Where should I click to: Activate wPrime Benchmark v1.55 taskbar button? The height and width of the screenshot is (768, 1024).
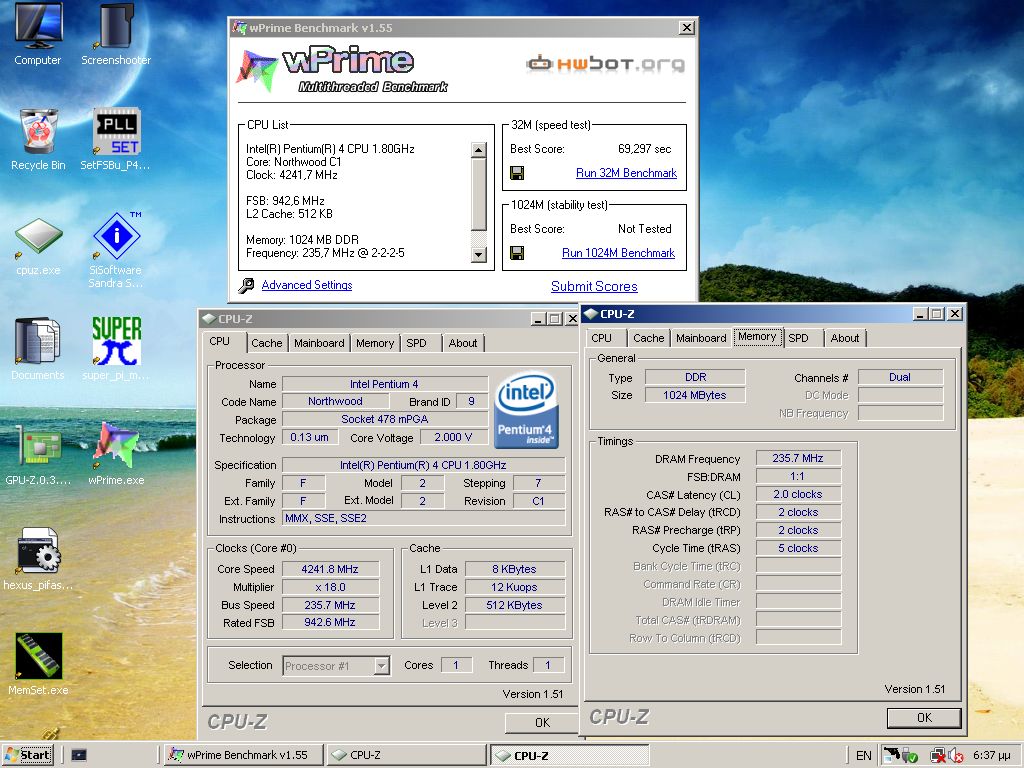pyautogui.click(x=244, y=755)
